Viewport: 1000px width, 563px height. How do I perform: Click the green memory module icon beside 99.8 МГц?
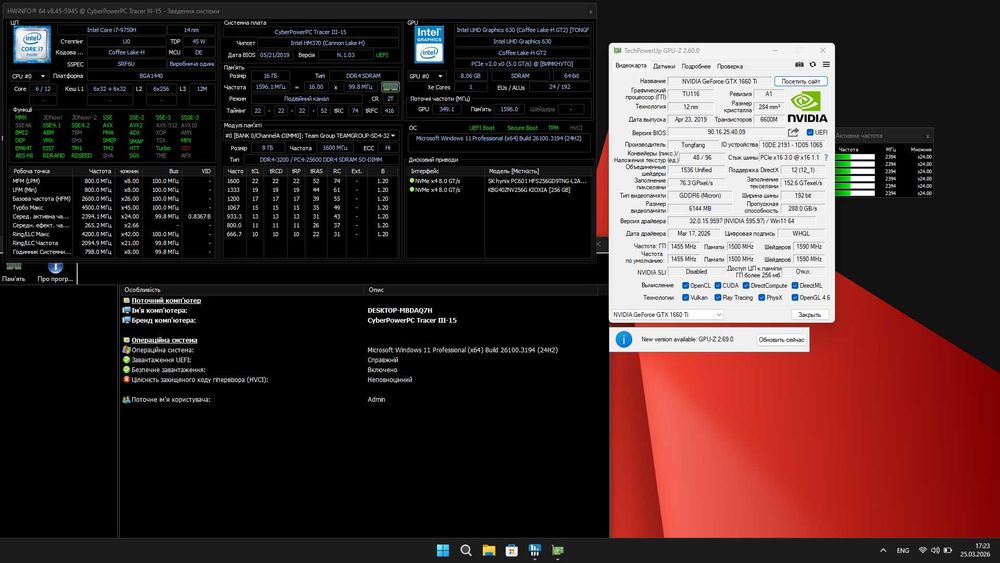(390, 87)
